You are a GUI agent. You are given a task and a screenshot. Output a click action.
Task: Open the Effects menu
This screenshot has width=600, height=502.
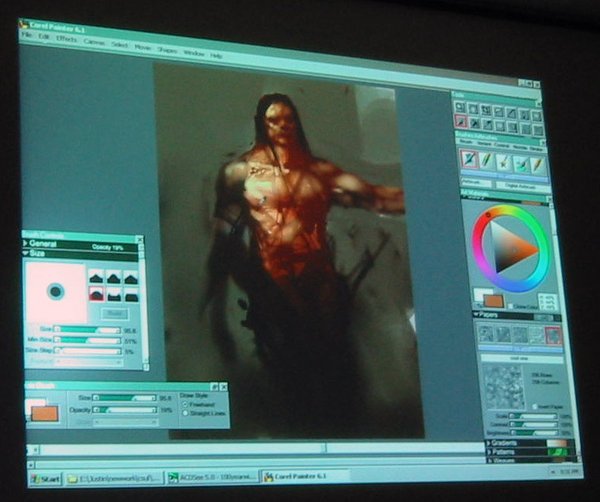coord(66,39)
